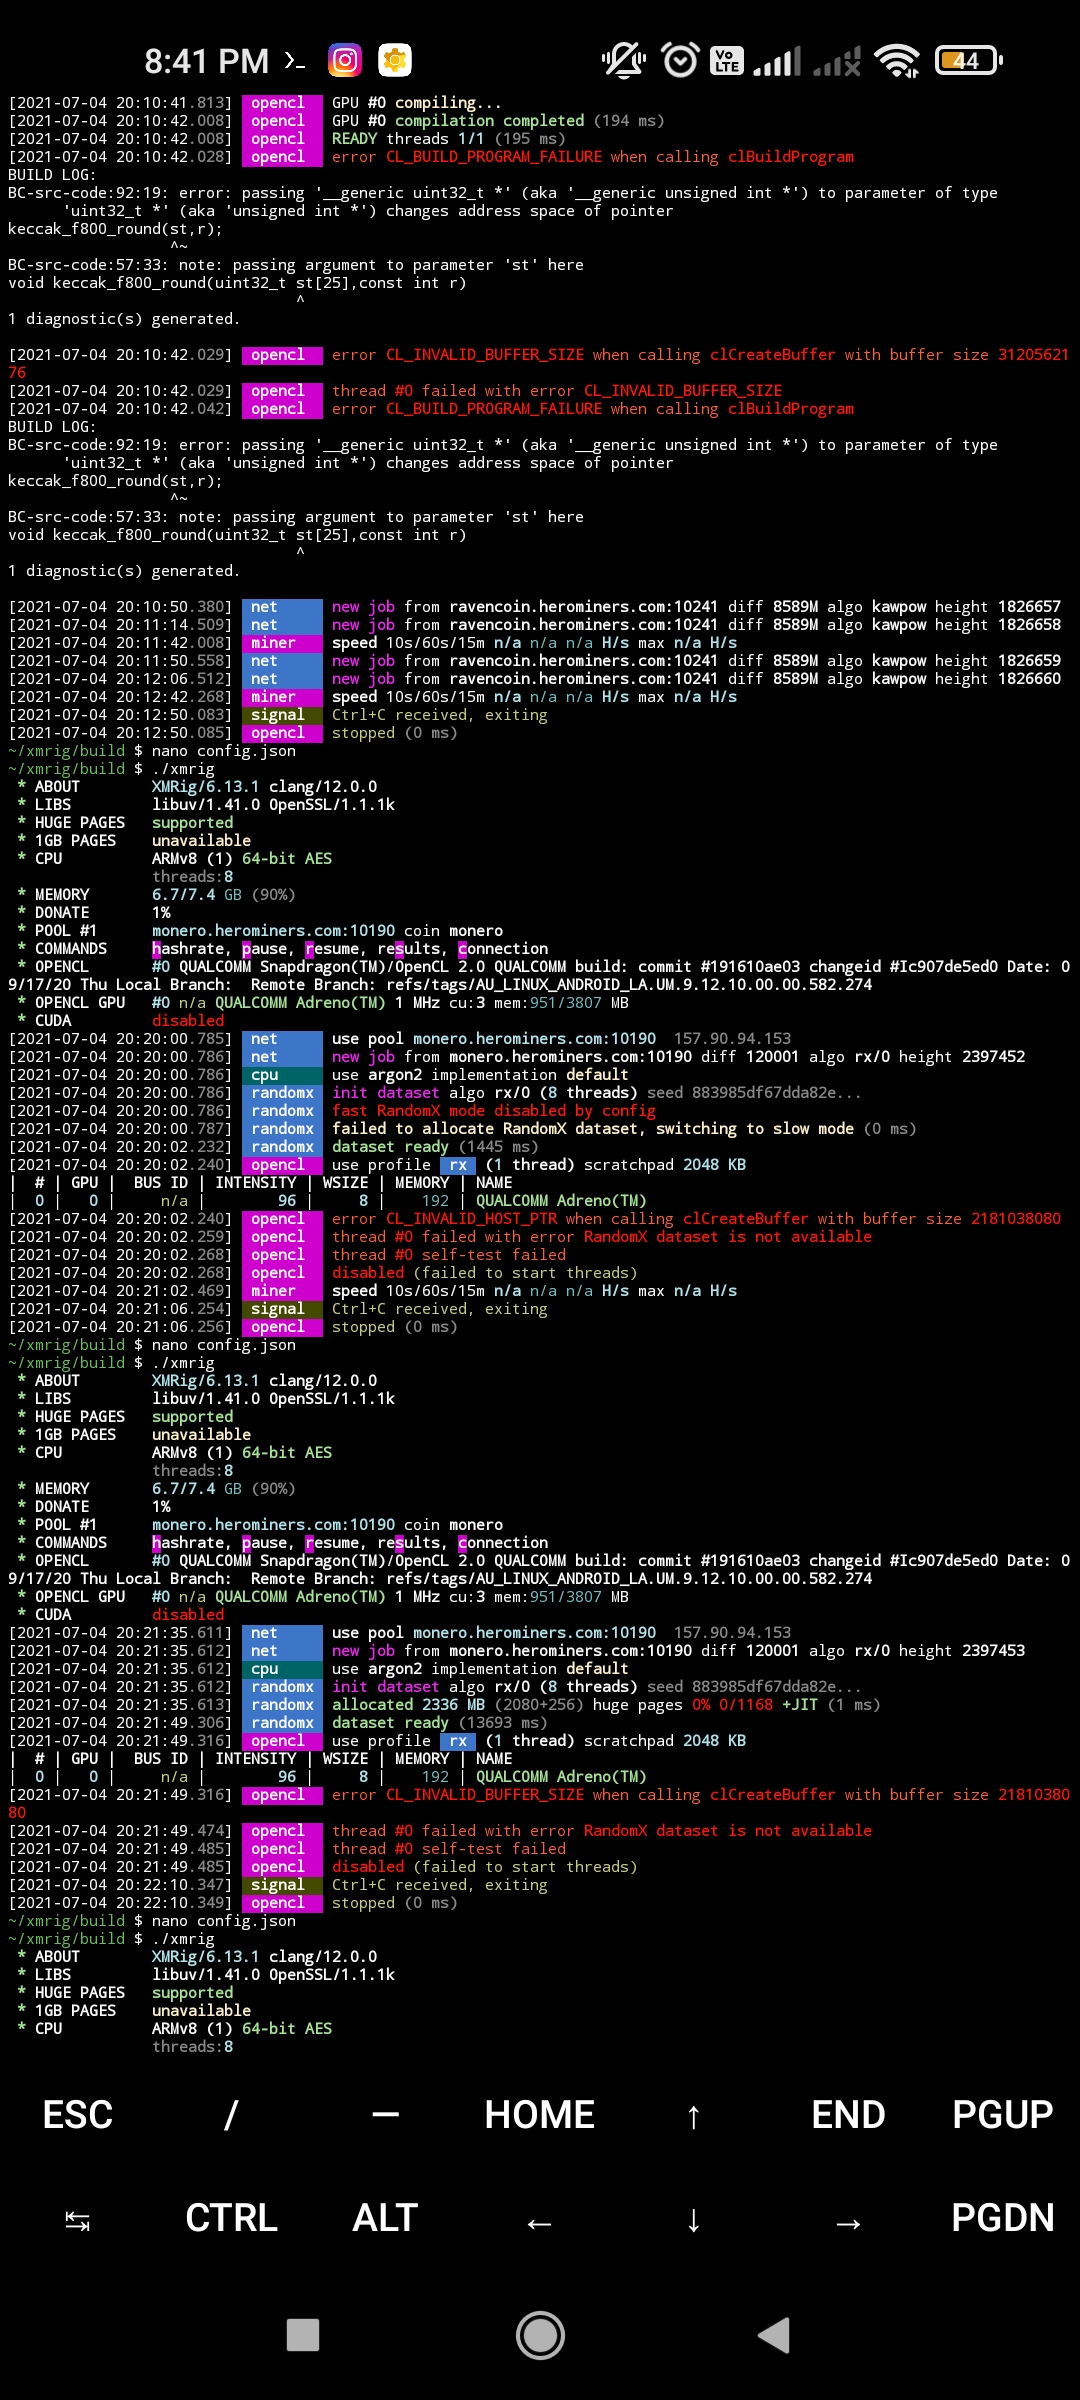Toggle the ALT modifier key
1080x2400 pixels.
click(385, 2219)
